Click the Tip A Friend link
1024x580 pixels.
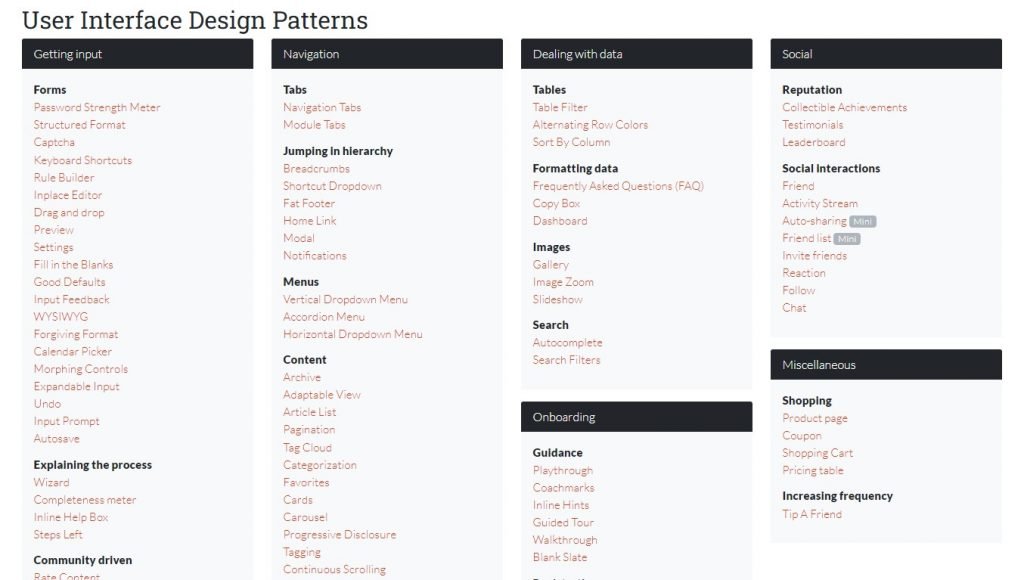pyautogui.click(x=812, y=514)
